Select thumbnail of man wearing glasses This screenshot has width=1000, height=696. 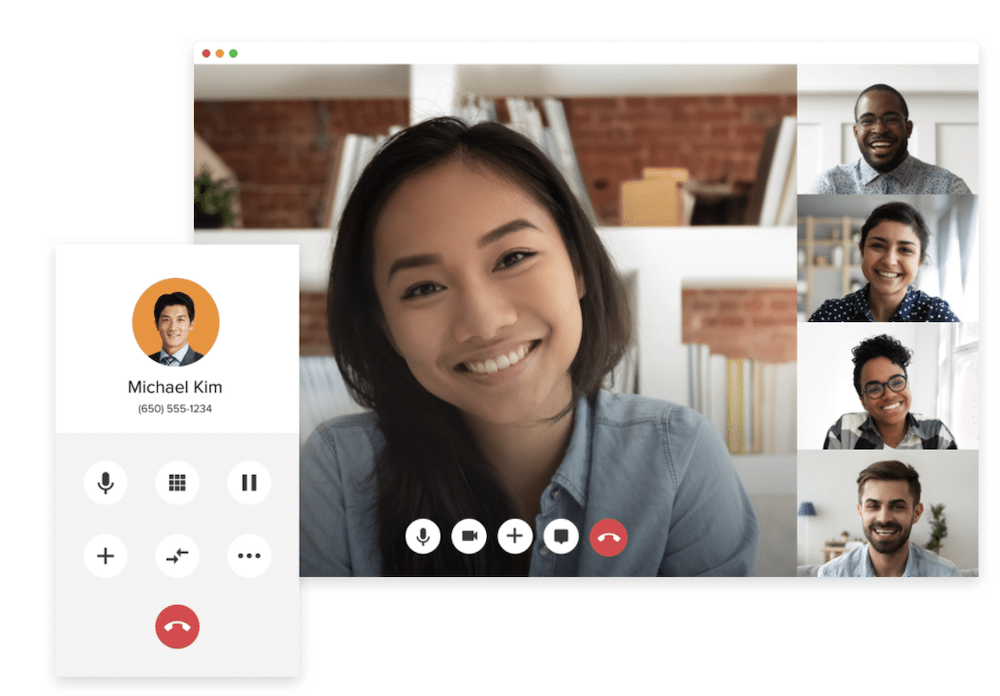click(887, 130)
